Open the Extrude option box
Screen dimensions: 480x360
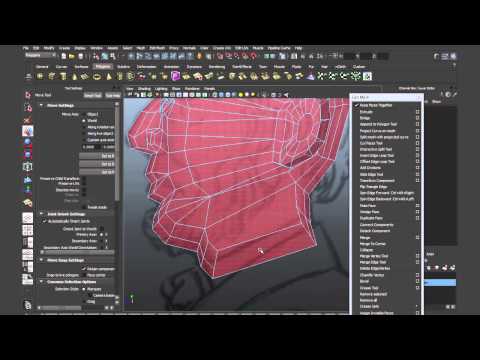[417, 112]
